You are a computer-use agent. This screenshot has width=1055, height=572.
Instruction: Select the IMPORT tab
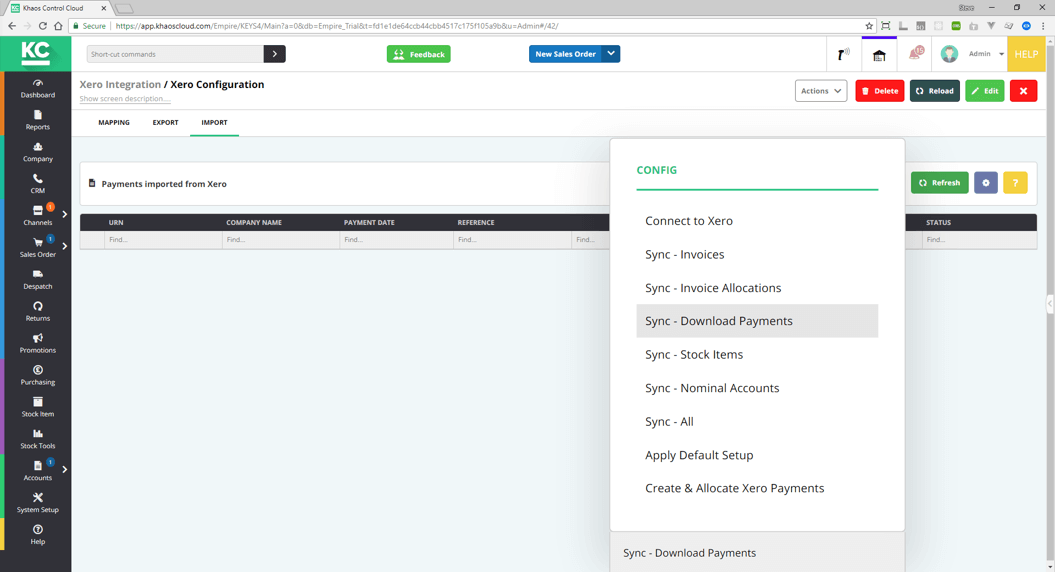(214, 122)
